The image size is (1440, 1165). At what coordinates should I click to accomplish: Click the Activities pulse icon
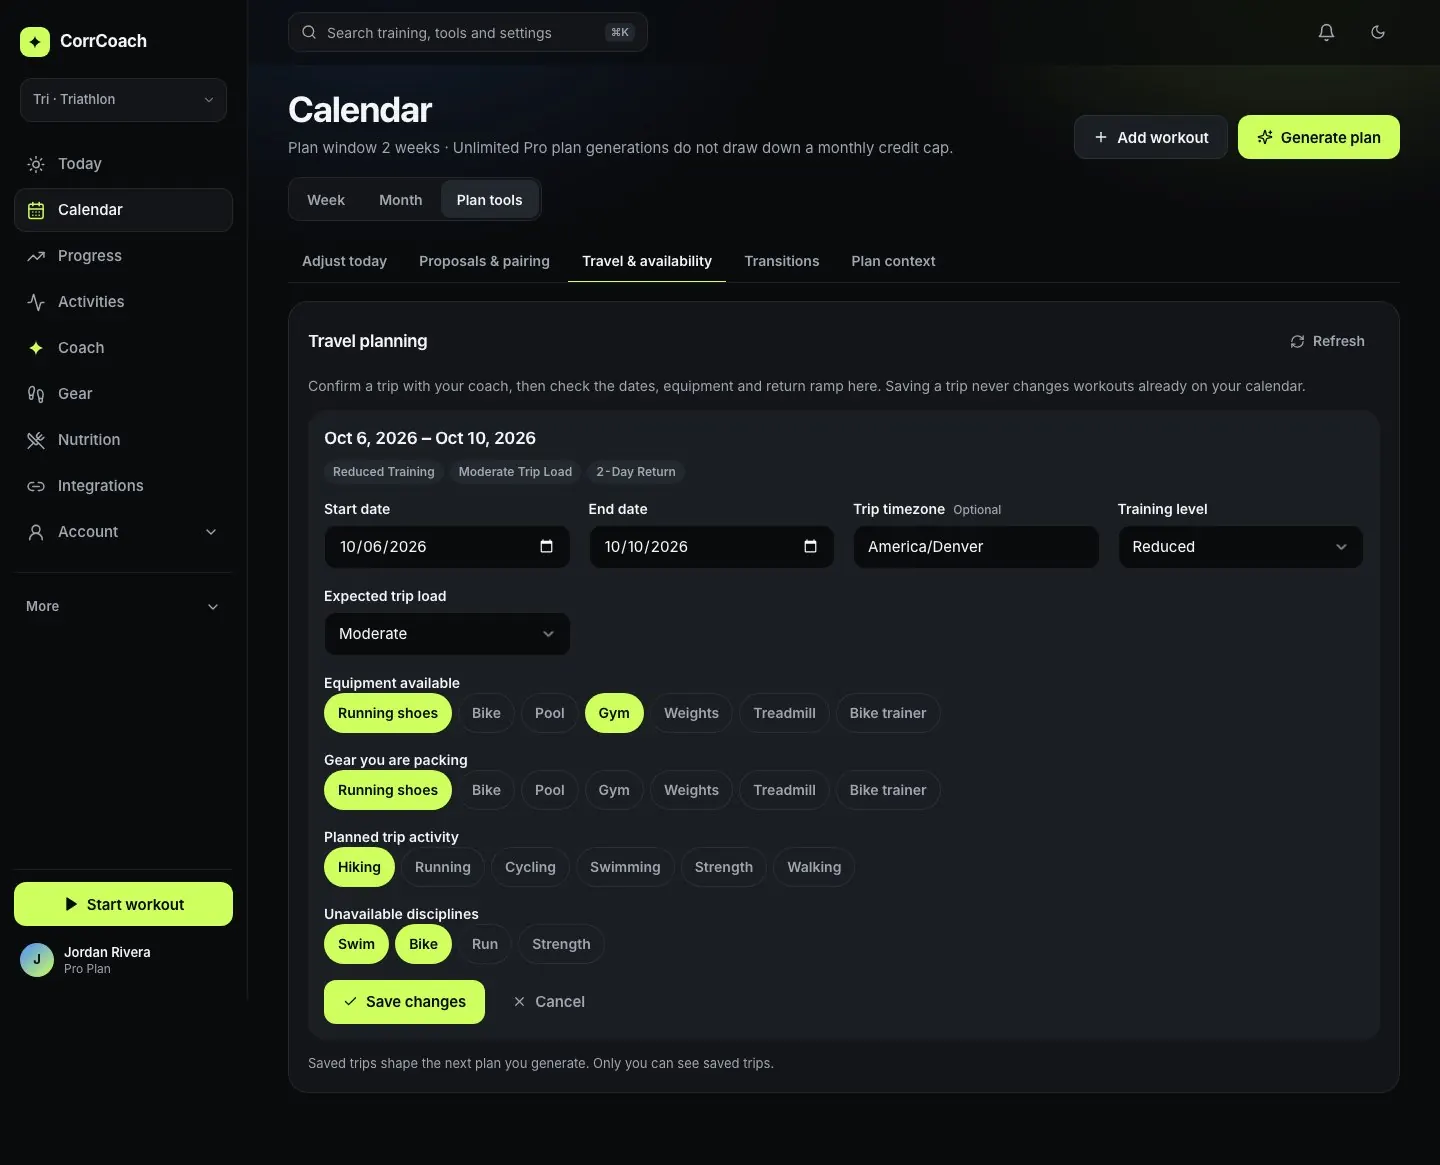tap(36, 302)
